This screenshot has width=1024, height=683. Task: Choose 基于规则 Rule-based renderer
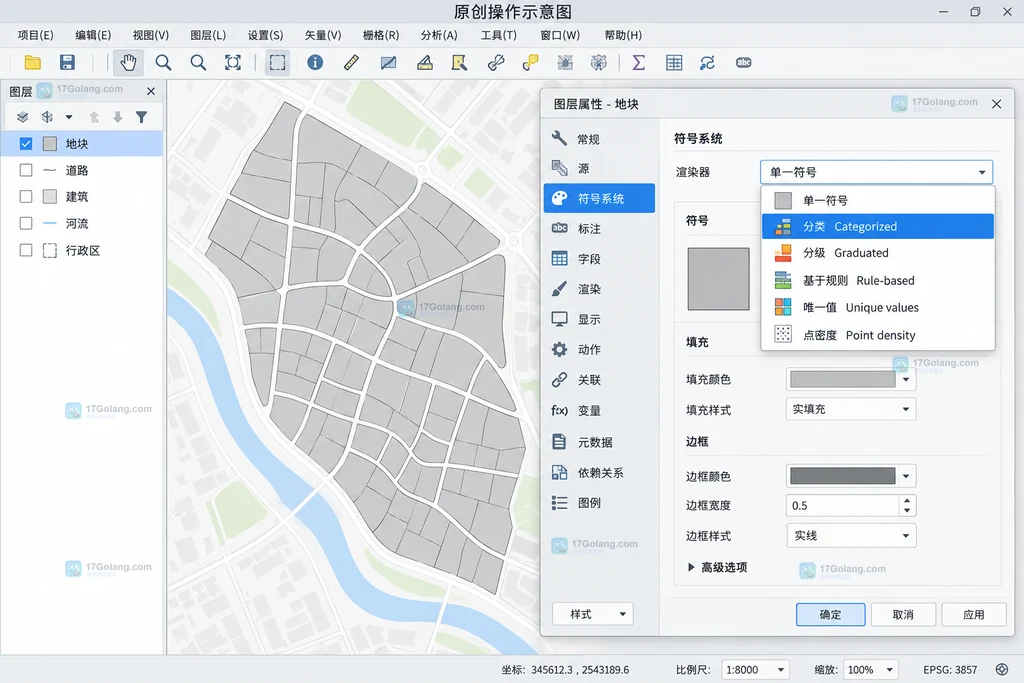(x=878, y=281)
